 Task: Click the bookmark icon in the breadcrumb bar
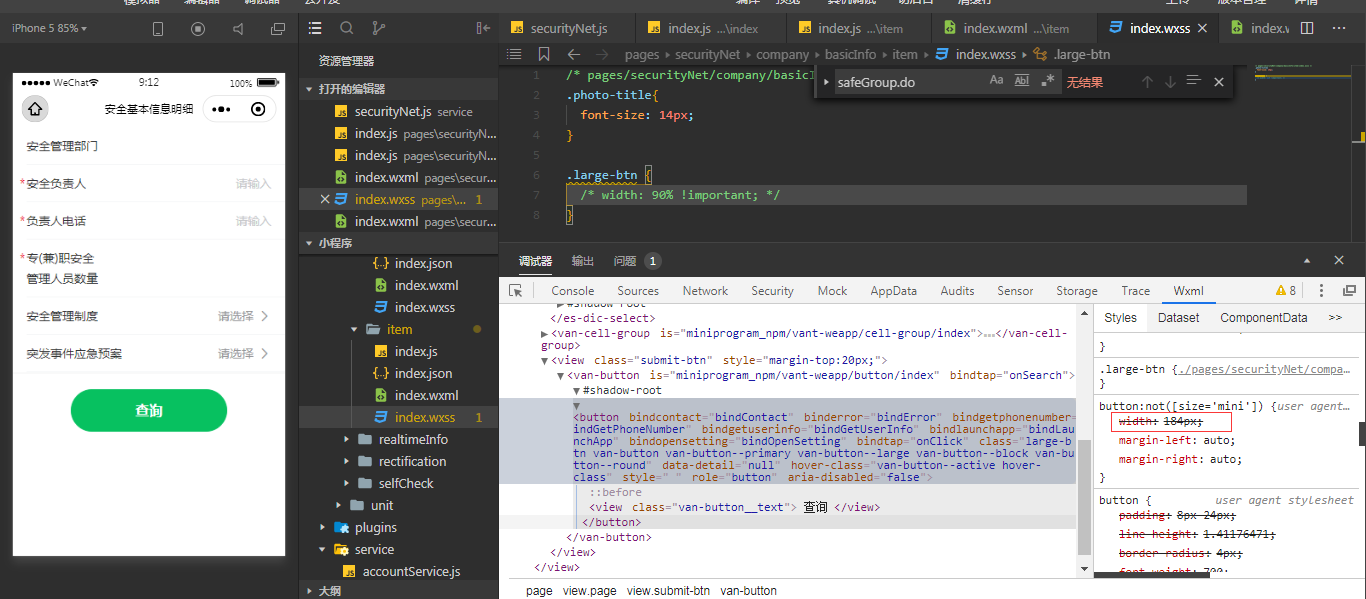click(x=544, y=55)
